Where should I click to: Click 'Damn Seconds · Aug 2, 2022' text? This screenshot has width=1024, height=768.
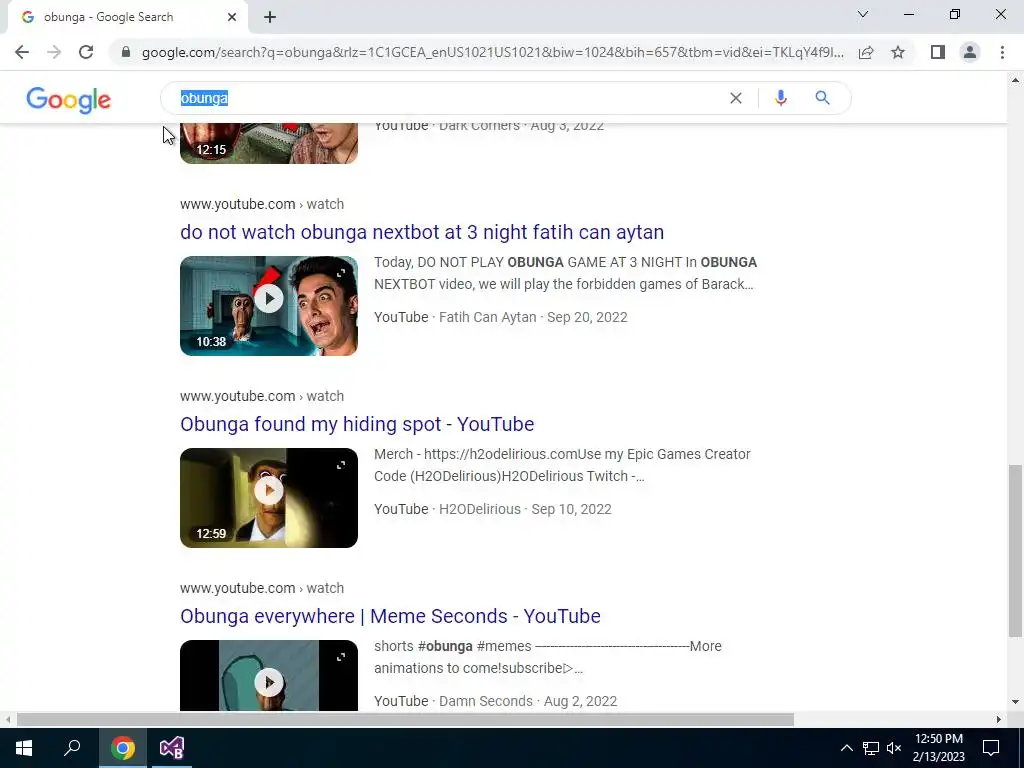point(528,701)
